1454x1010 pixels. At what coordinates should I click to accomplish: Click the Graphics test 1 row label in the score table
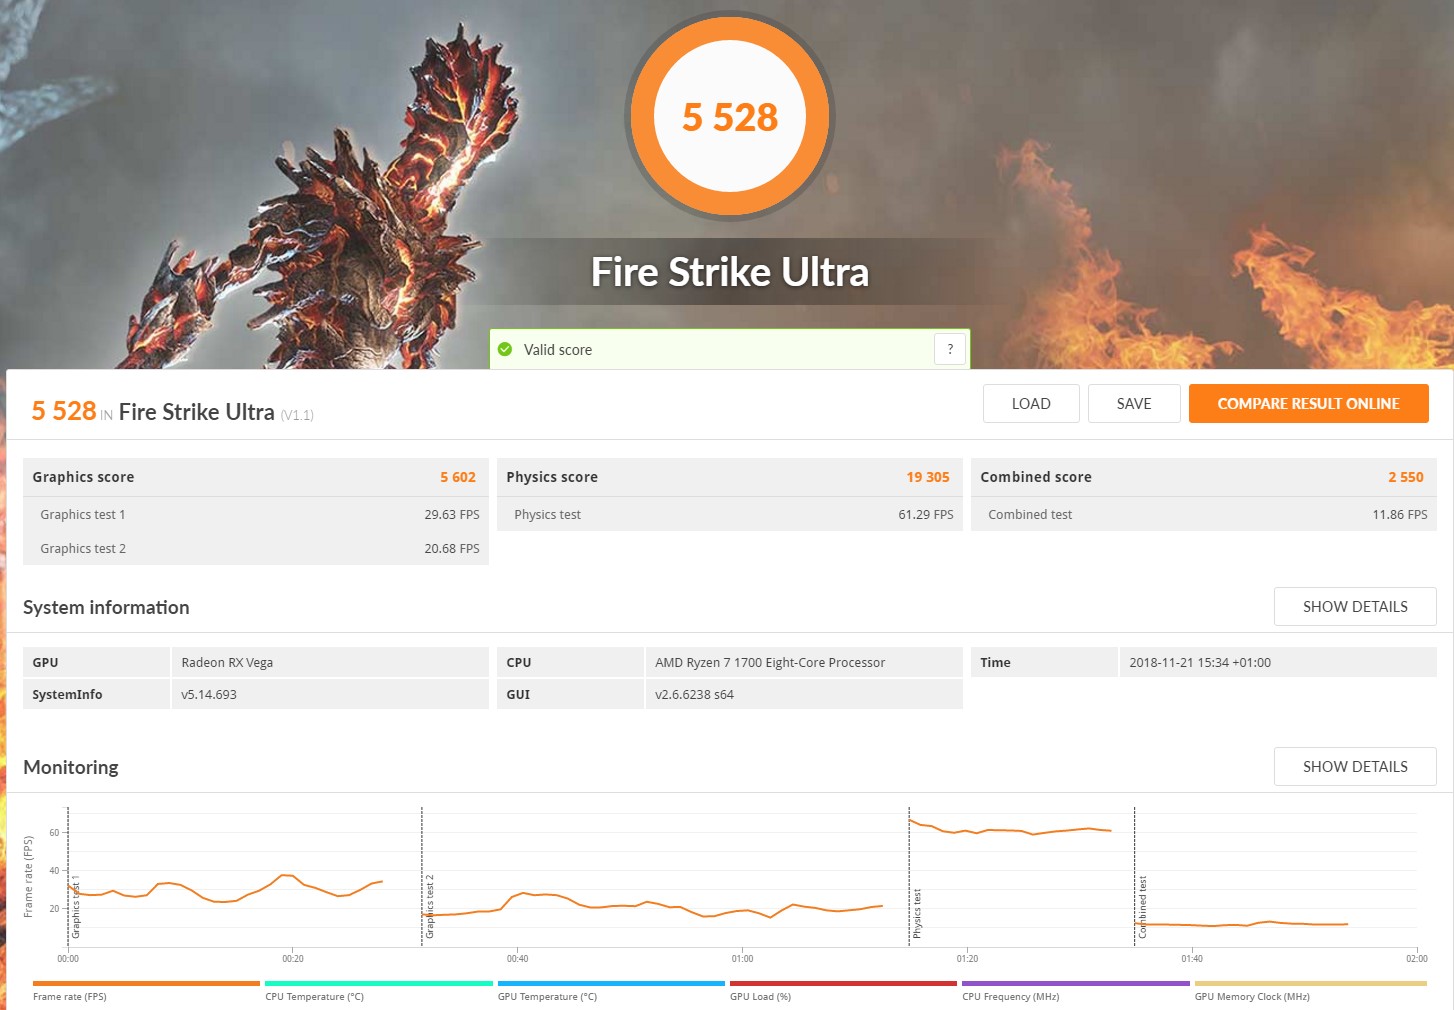[x=83, y=514]
